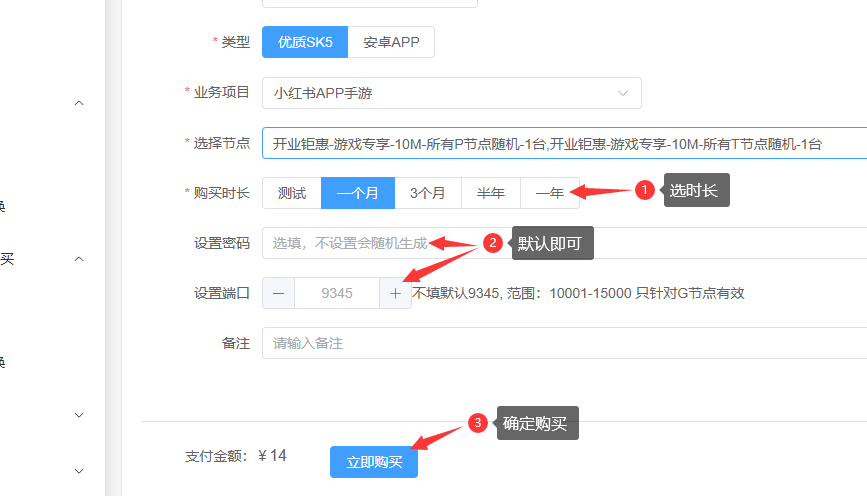Select the 一年 duration option
Viewport: 867px width, 496px height.
(x=550, y=193)
